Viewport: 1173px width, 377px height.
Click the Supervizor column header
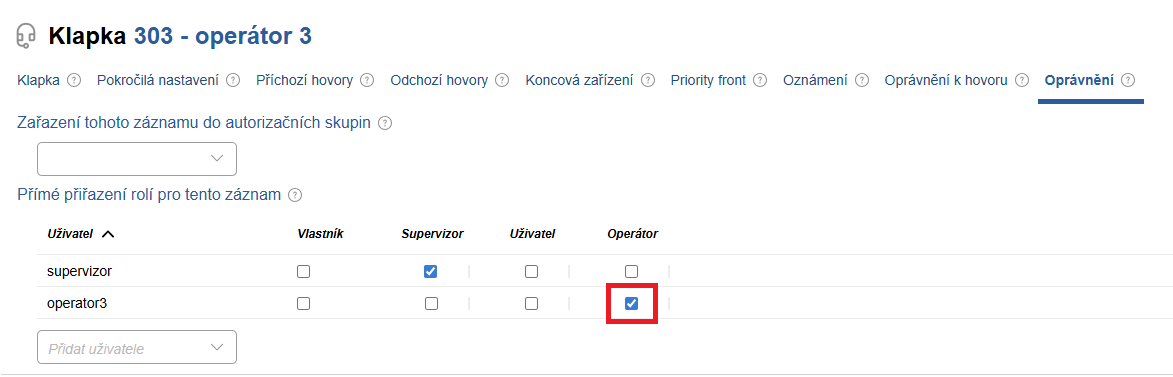[x=432, y=234]
